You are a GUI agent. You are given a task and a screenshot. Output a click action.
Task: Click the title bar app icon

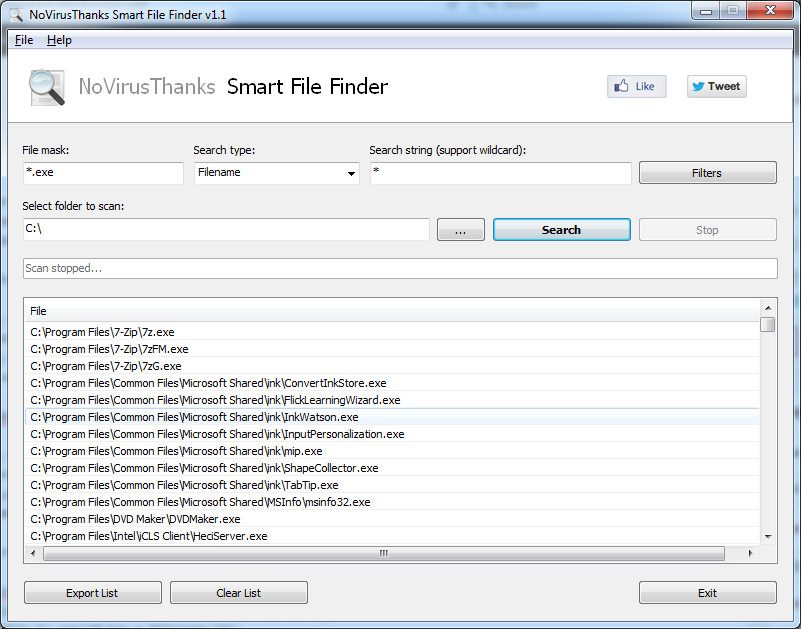pyautogui.click(x=16, y=14)
